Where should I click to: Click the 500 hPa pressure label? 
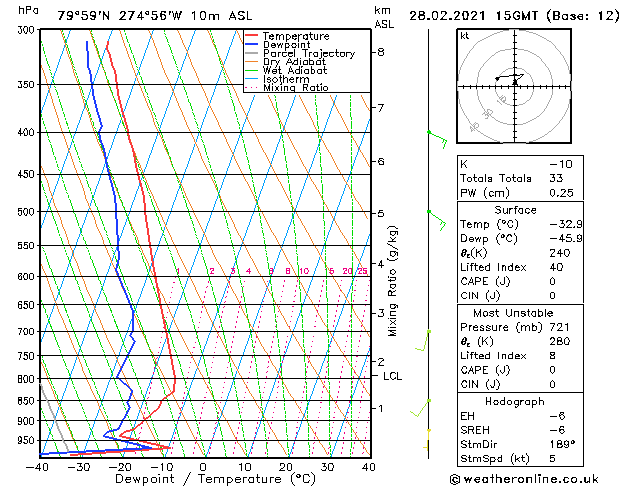[26, 211]
